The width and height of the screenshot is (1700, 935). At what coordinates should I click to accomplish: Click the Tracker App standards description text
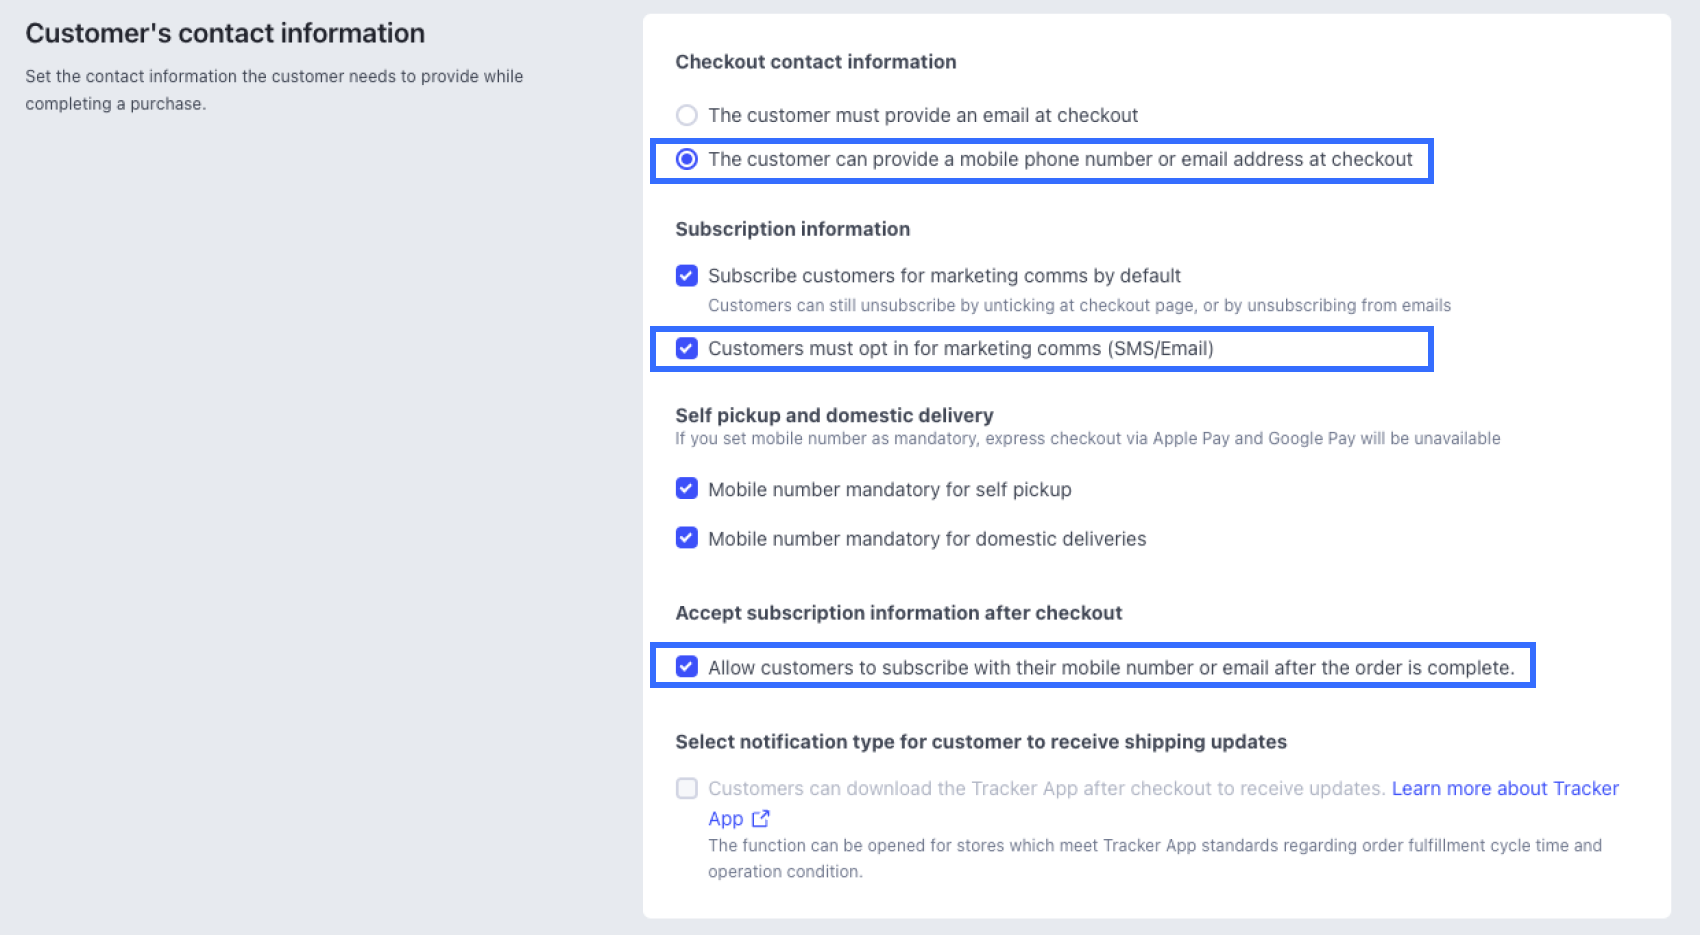(x=1155, y=858)
